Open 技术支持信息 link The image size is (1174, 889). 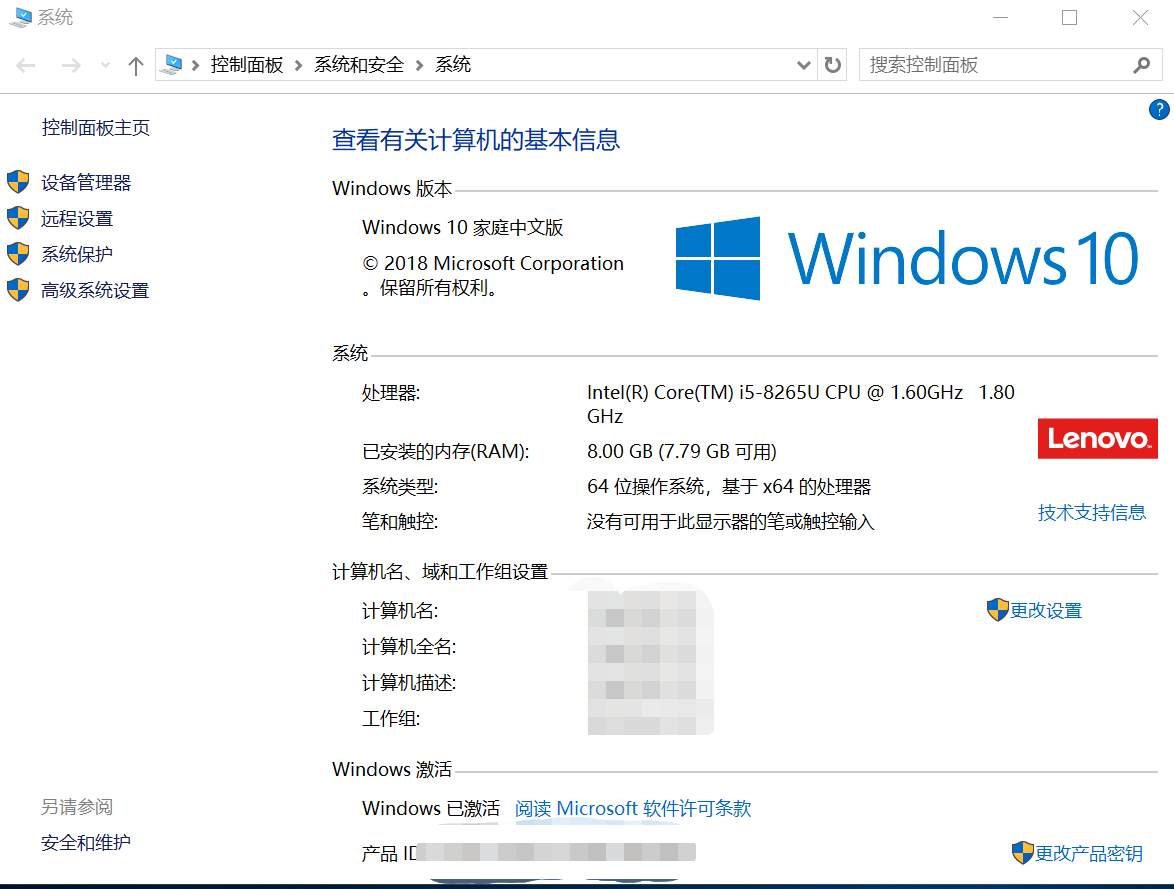point(1092,513)
